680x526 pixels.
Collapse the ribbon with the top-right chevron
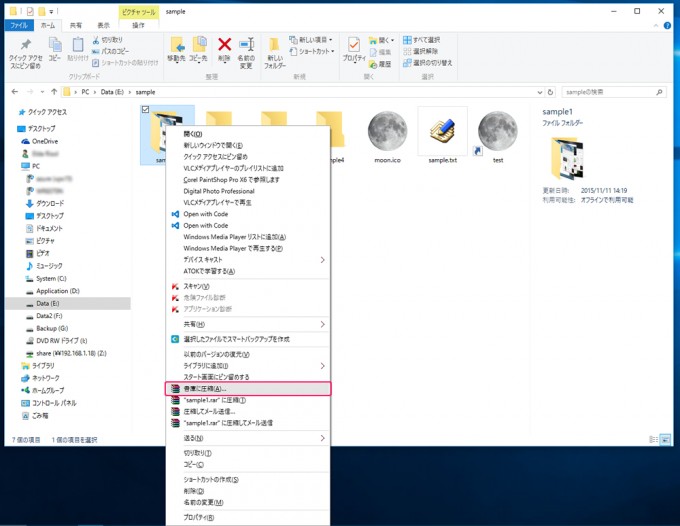tap(656, 26)
